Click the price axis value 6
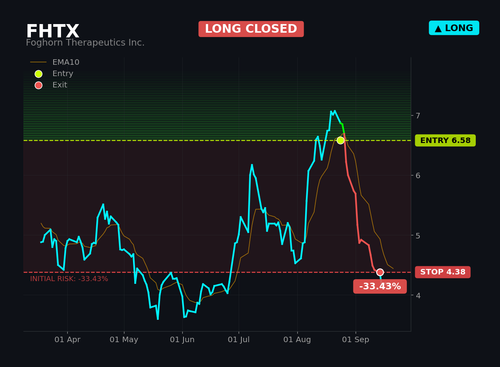The height and width of the screenshot is (367, 500). click(418, 175)
